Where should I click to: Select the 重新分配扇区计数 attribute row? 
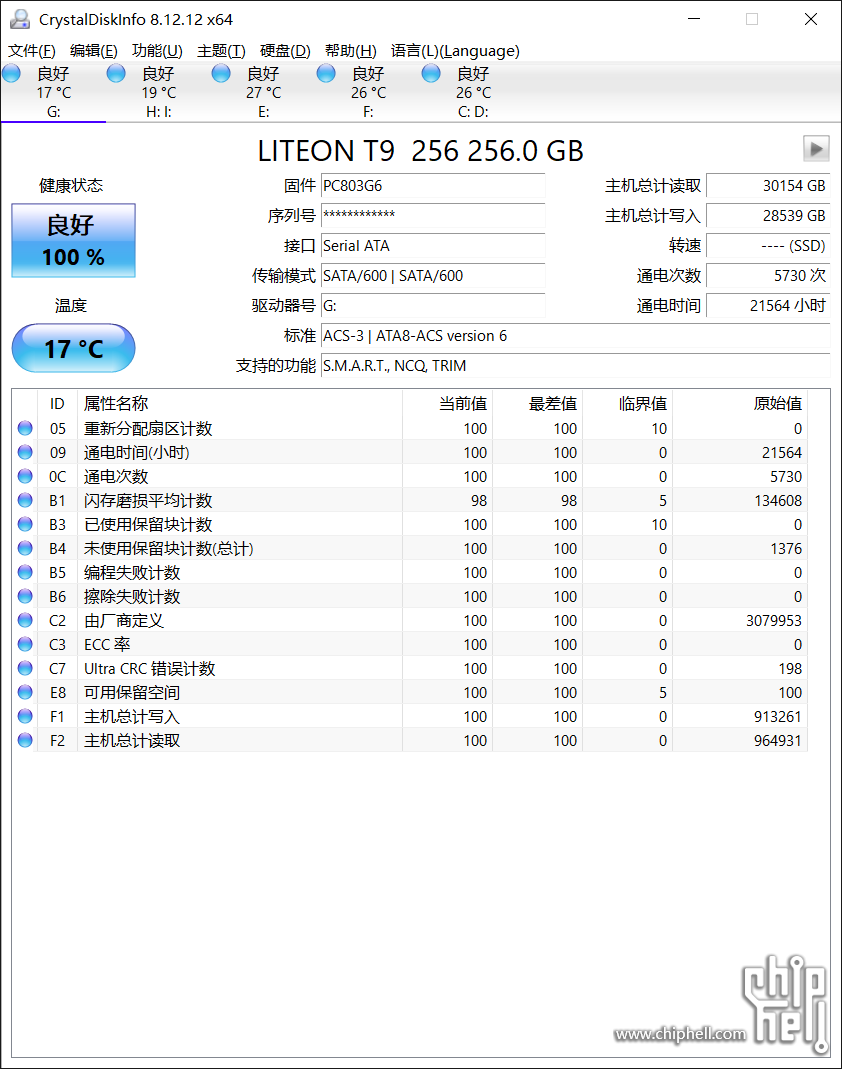coord(410,428)
